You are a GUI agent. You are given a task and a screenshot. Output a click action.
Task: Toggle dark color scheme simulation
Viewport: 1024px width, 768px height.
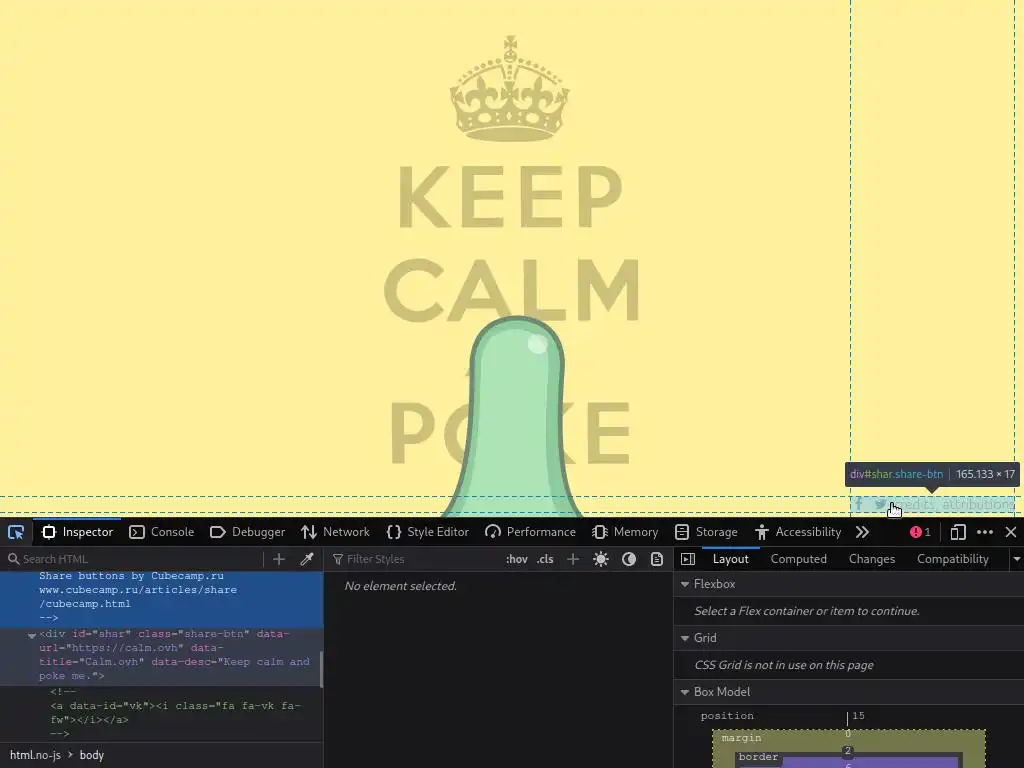tap(629, 559)
